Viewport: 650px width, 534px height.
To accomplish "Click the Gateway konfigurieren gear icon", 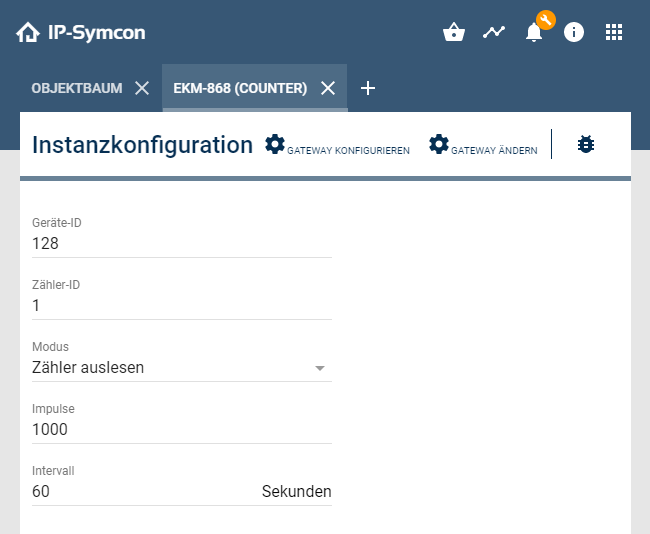I will click(x=275, y=144).
